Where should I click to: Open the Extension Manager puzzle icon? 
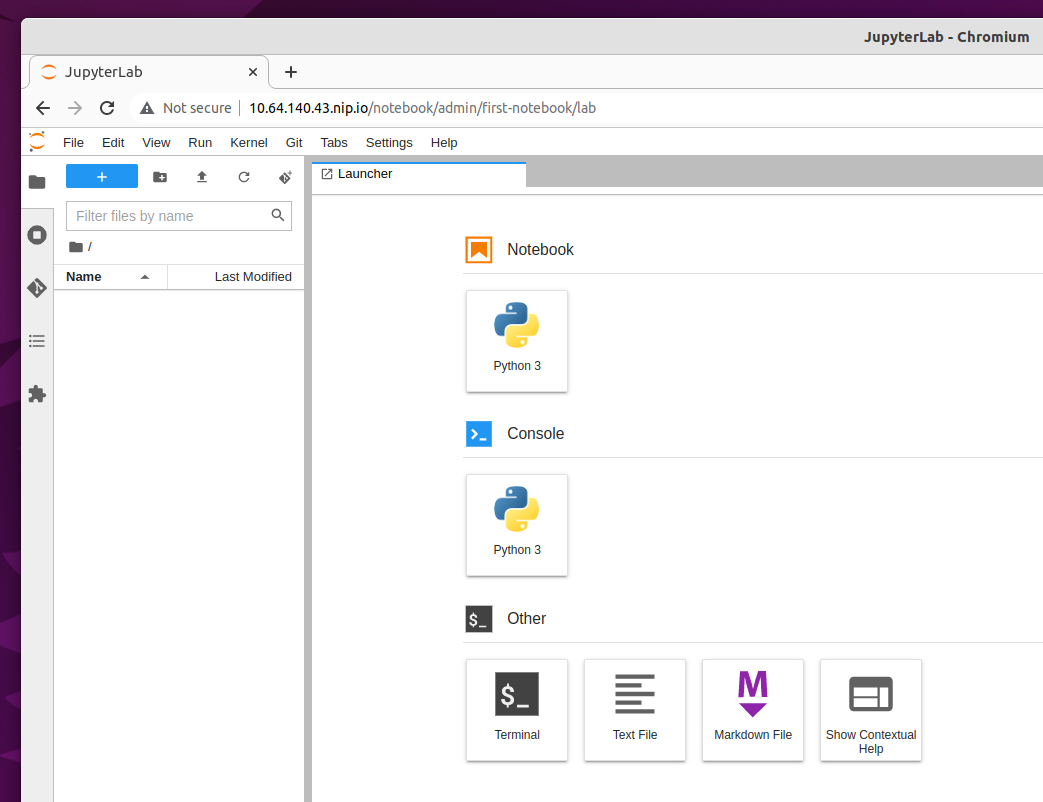(37, 394)
